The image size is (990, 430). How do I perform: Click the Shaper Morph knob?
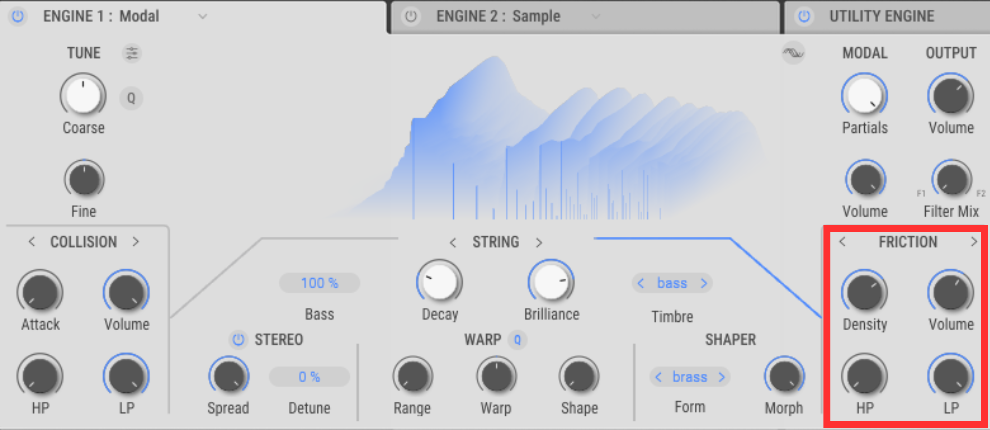coord(784,376)
